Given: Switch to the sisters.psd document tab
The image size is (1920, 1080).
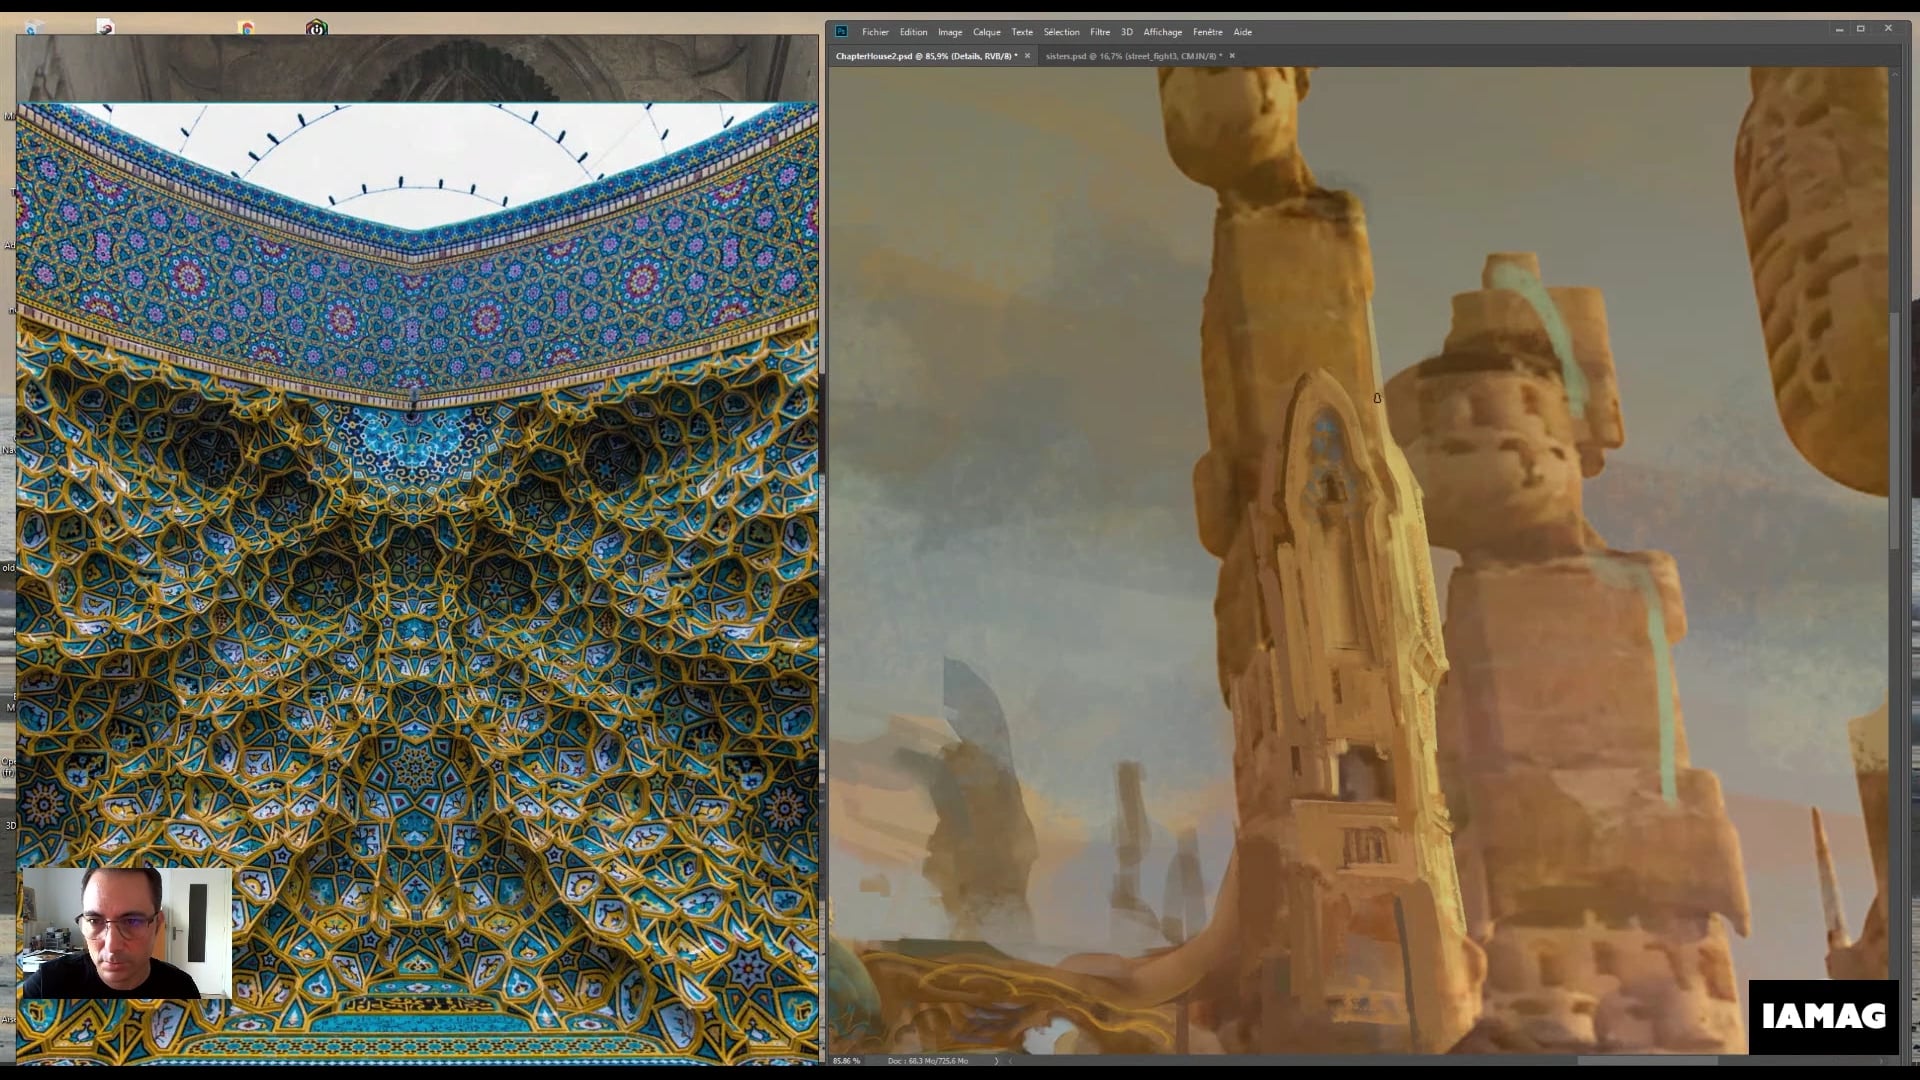Looking at the screenshot, I should click(x=1130, y=56).
